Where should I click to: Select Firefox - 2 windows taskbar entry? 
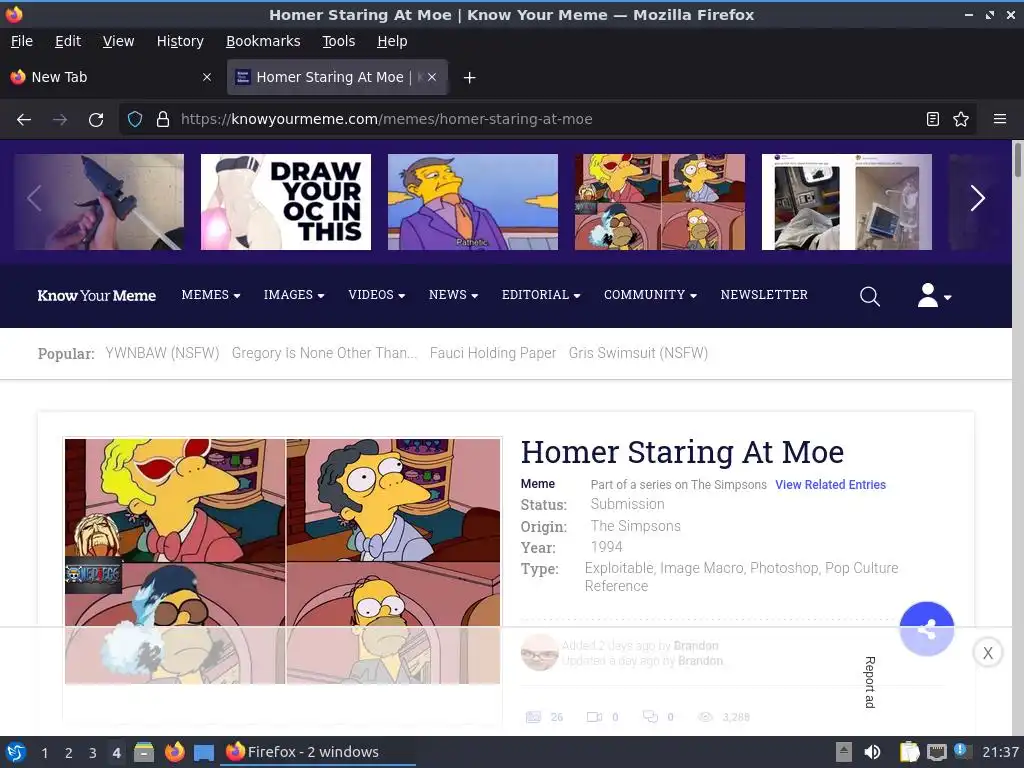320,752
